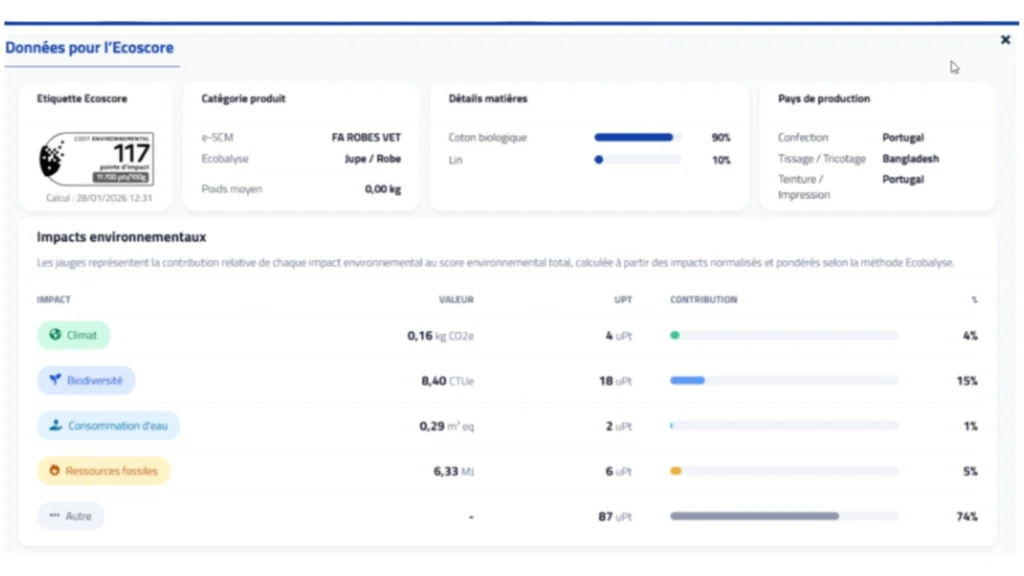
Task: Click the CONTRIBUTION column header
Action: tap(703, 300)
